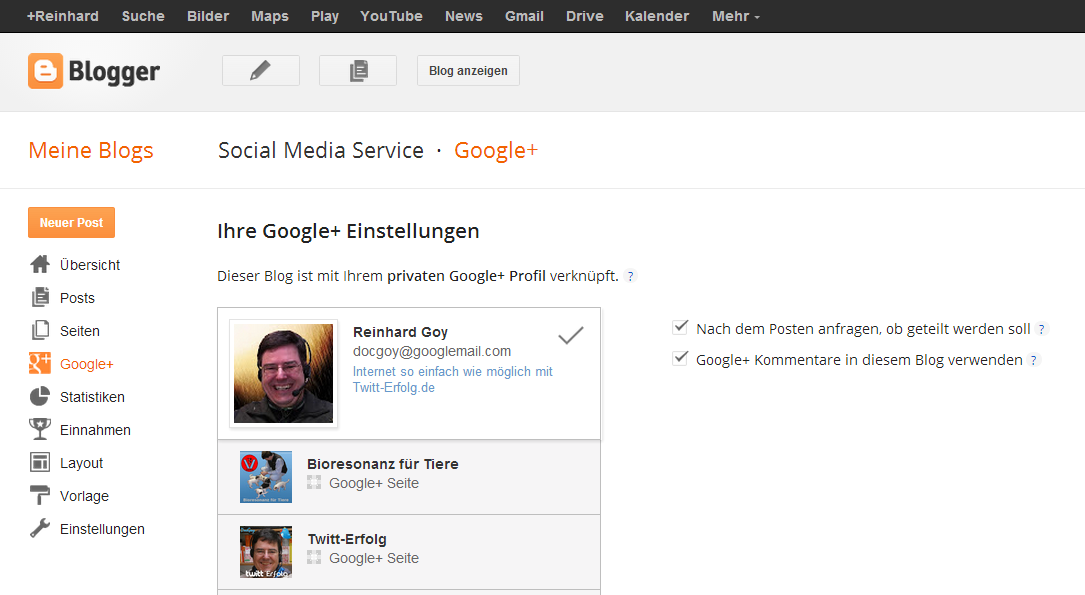Click the Blogger logo icon
The image size is (1085, 595).
tap(45, 71)
